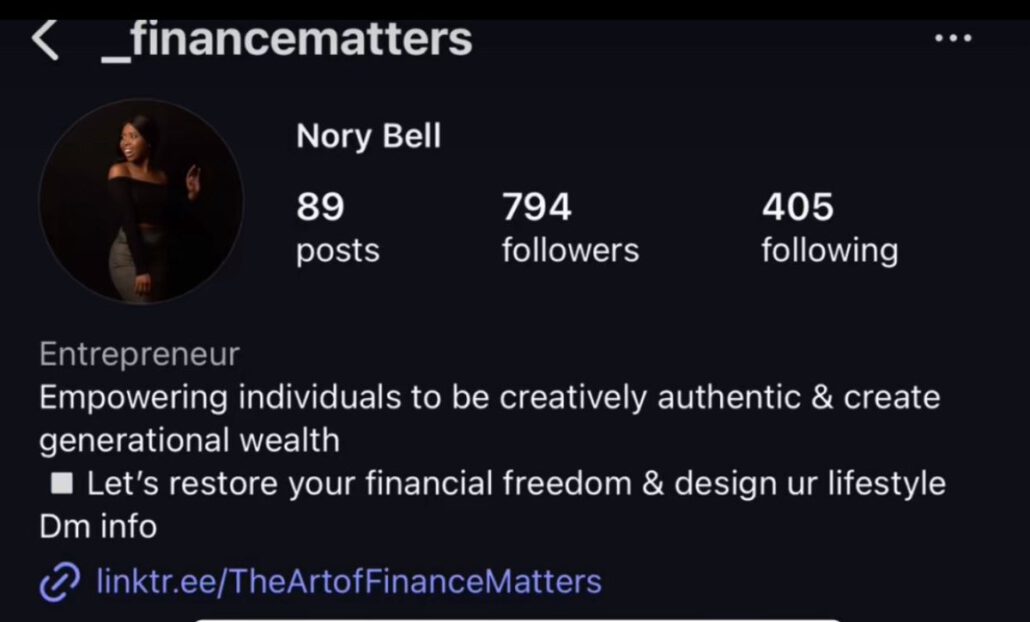Tap the 89 posts count number
Image resolution: width=1030 pixels, height=622 pixels.
pyautogui.click(x=320, y=207)
